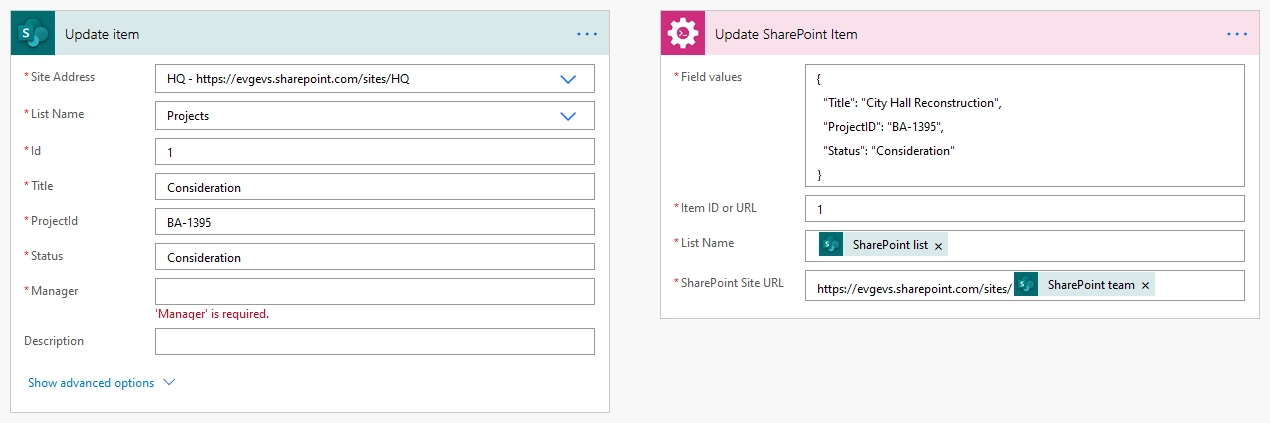The image size is (1270, 423).
Task: Remove the SharePoint team token
Action: click(1145, 286)
